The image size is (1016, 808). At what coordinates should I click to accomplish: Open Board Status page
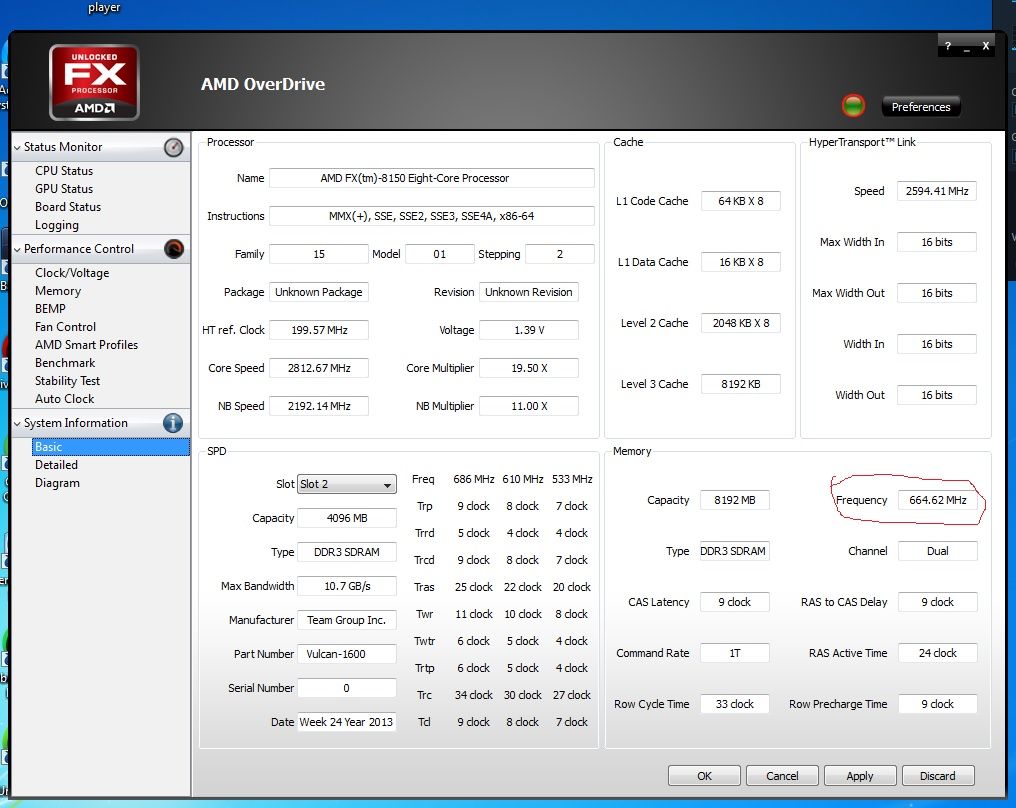click(68, 207)
